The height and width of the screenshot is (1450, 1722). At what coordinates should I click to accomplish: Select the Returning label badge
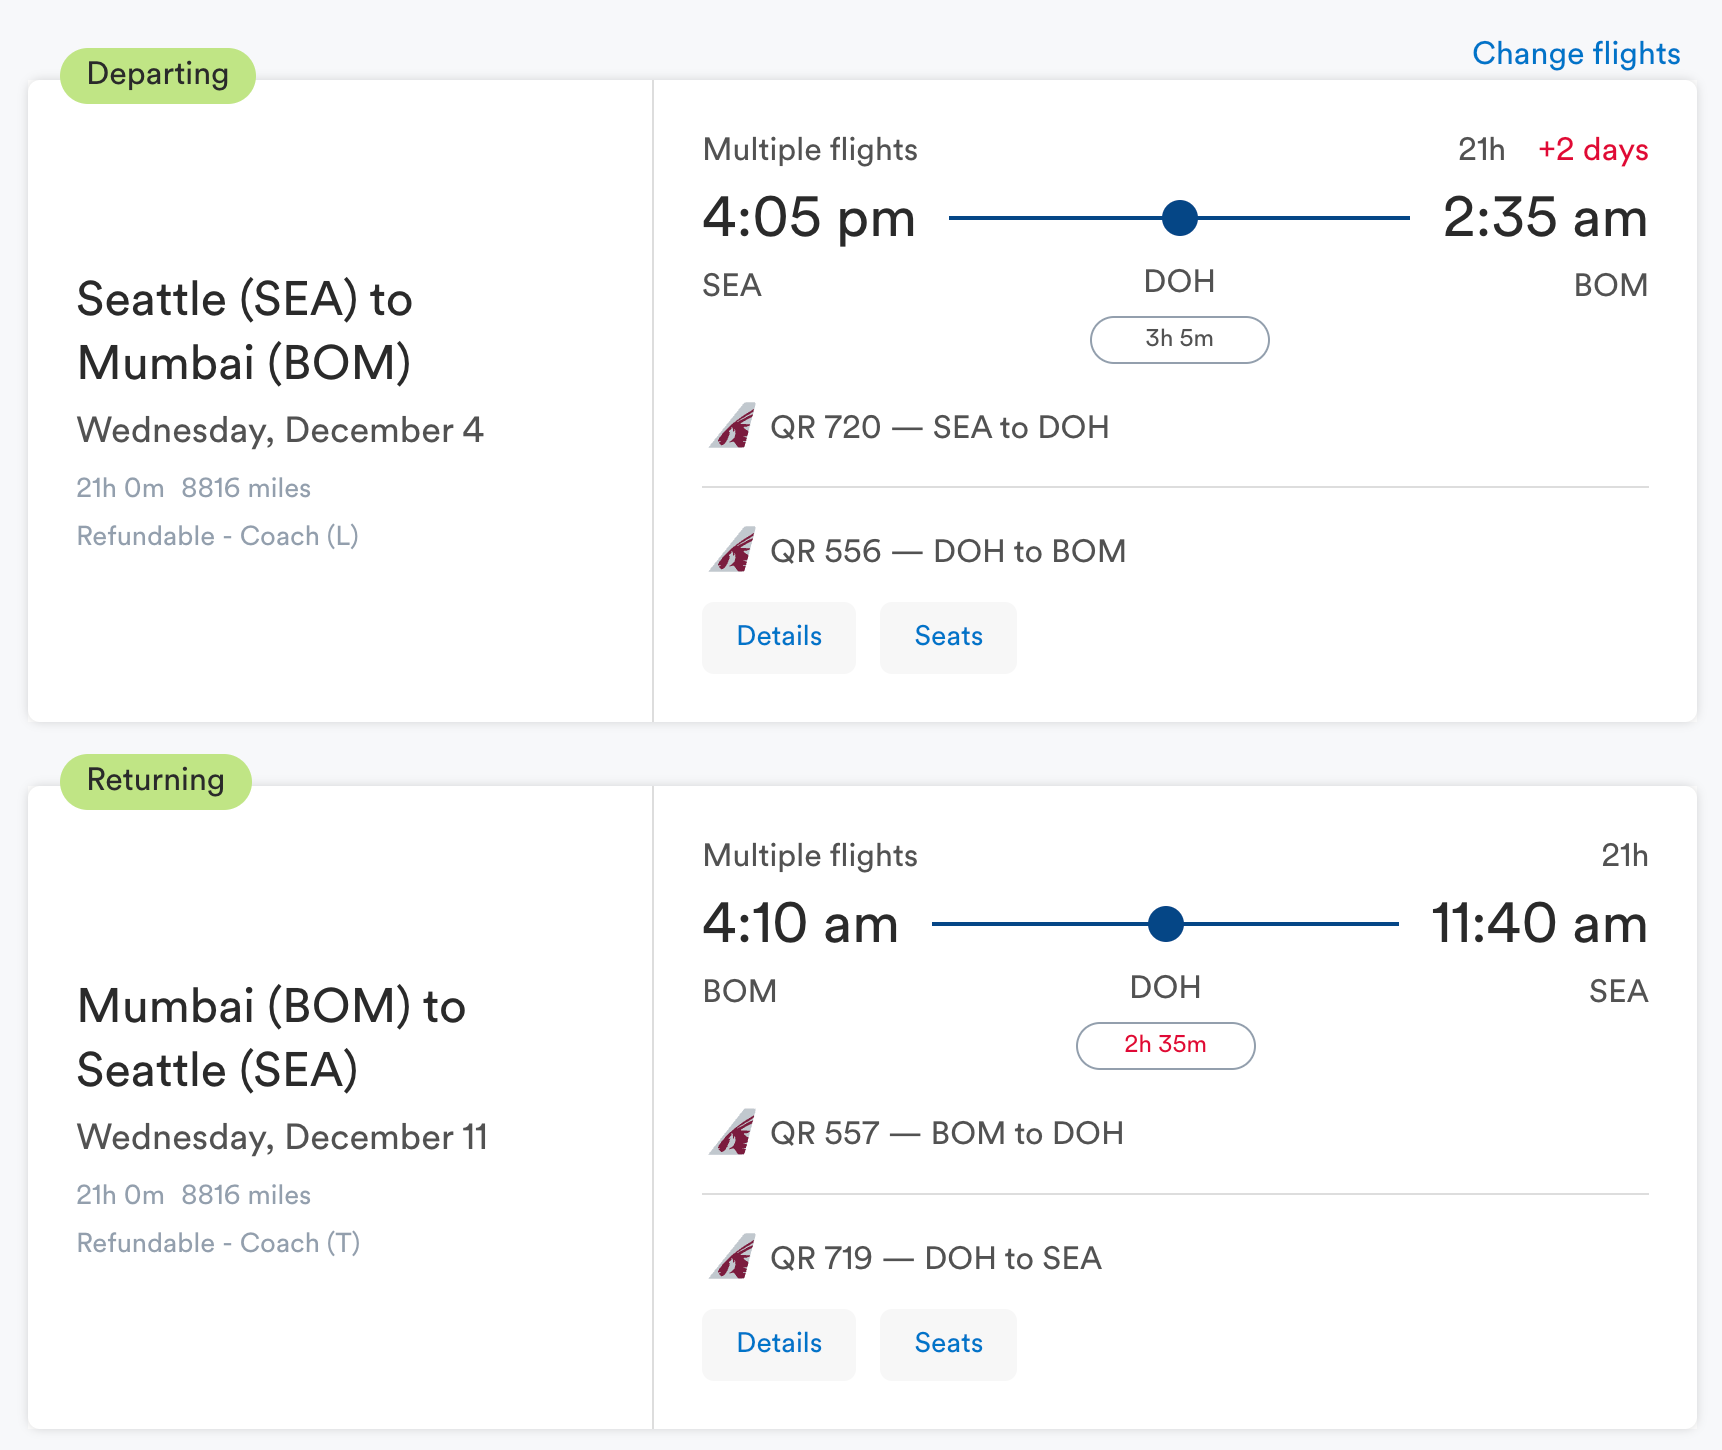[x=156, y=781]
